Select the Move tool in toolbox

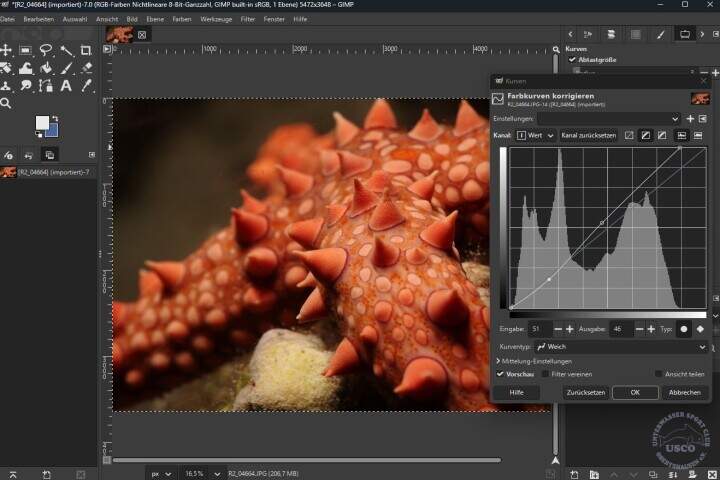[x=6, y=50]
